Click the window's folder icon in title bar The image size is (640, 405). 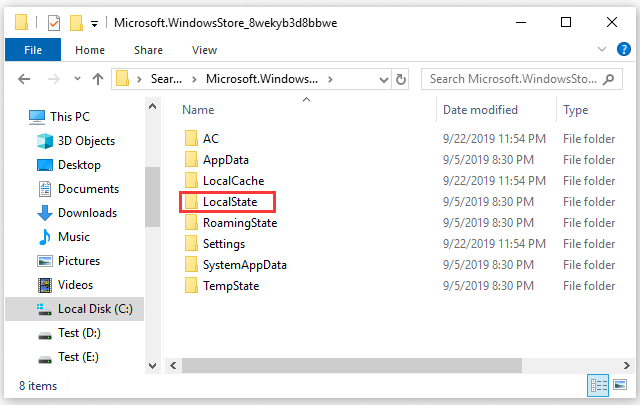pos(22,23)
